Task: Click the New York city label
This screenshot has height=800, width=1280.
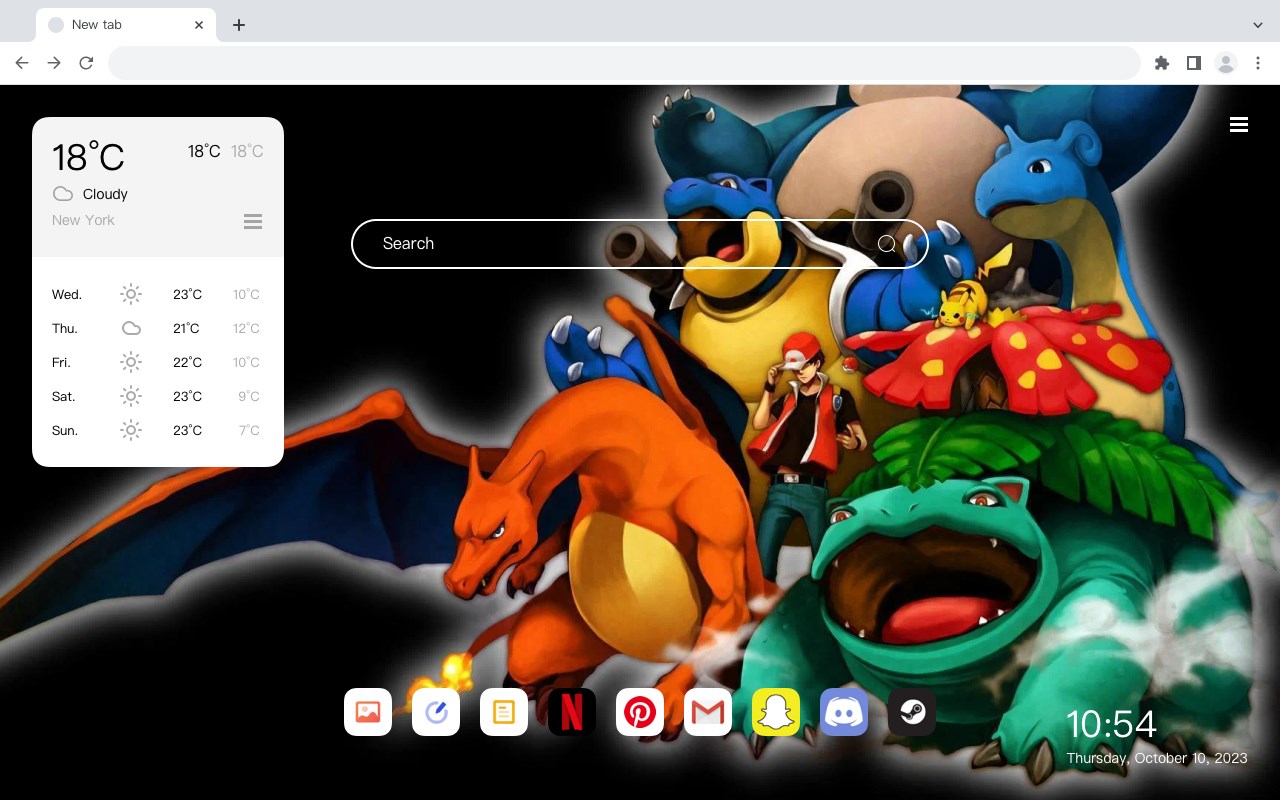Action: (83, 220)
